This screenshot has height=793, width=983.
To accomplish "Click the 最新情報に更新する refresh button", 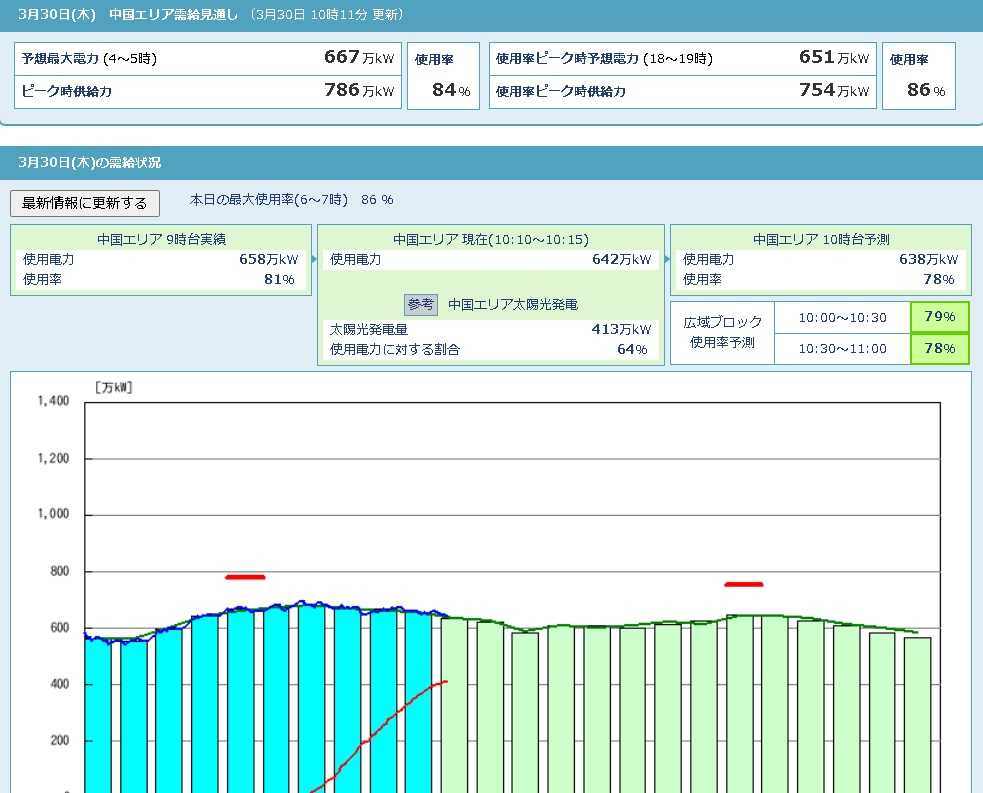I will [x=85, y=203].
